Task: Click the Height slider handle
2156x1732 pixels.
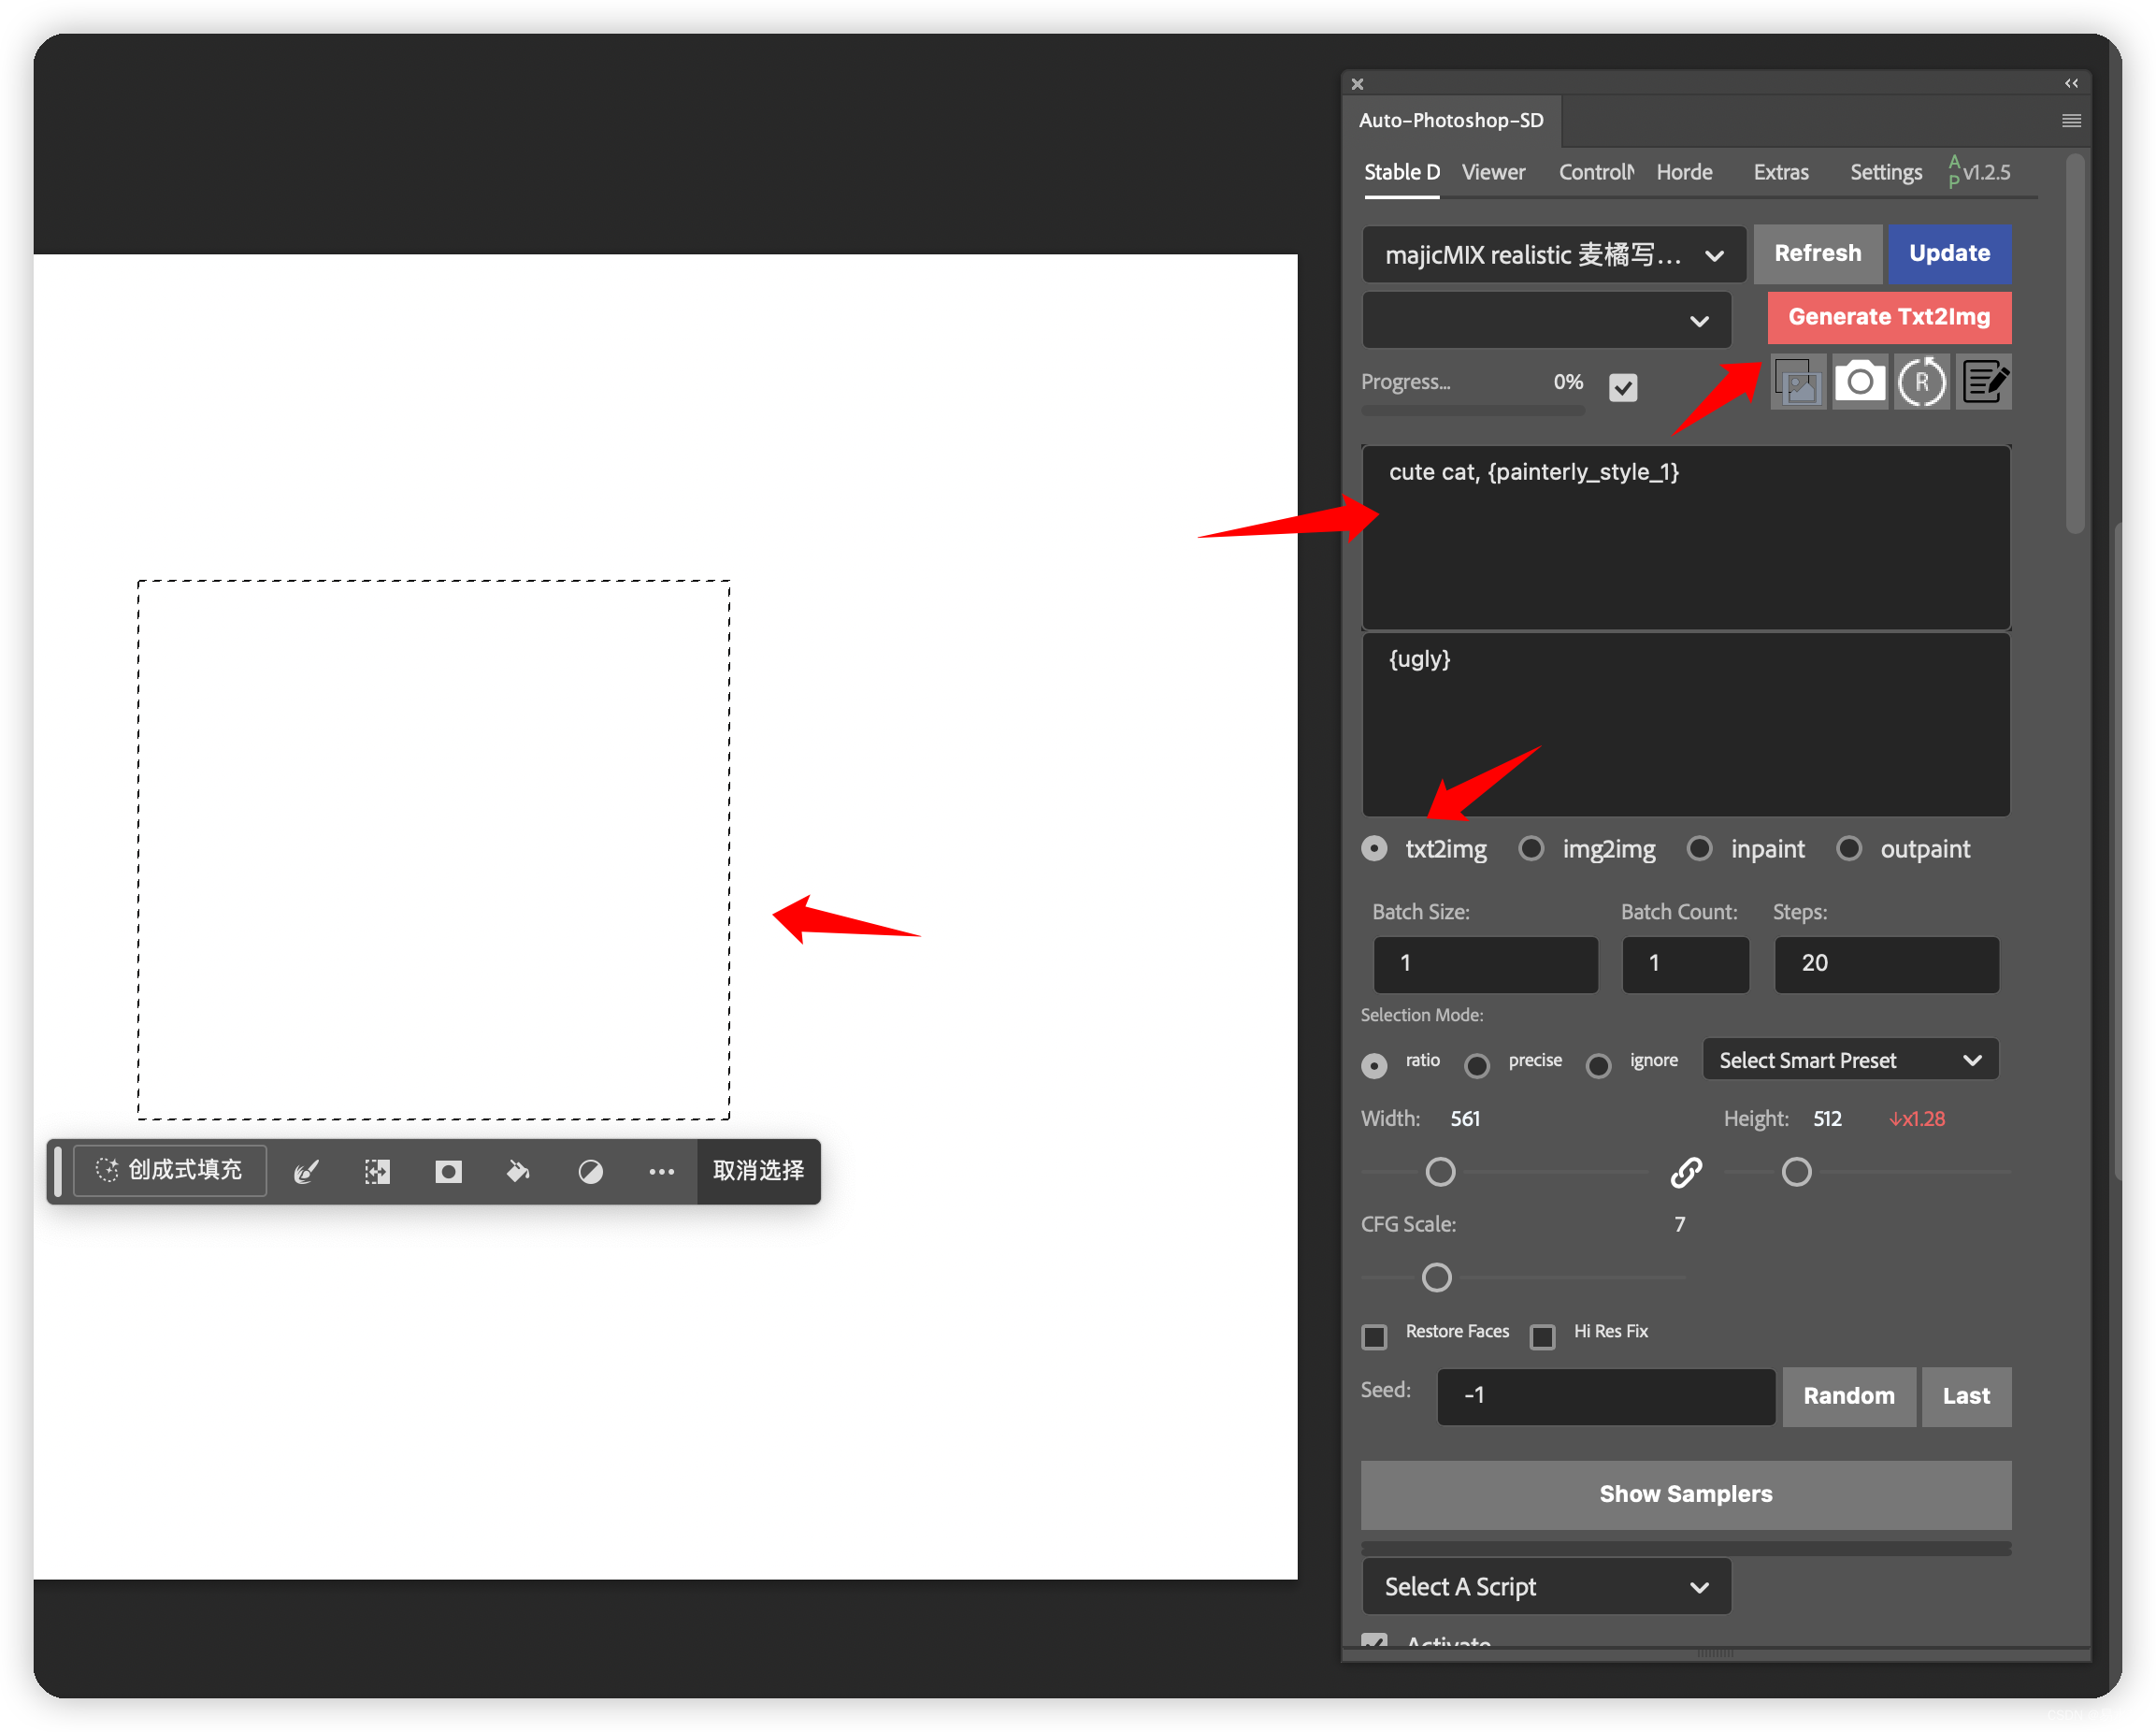Action: pyautogui.click(x=1796, y=1172)
